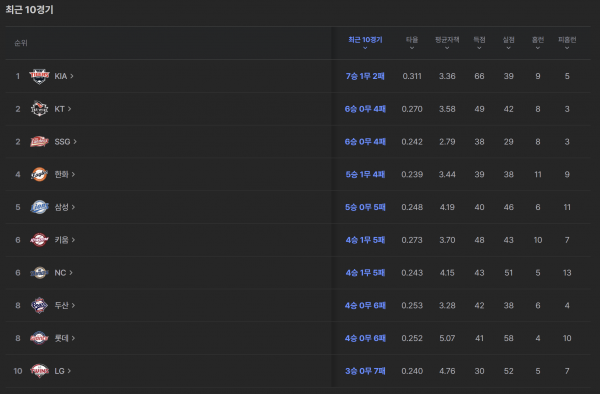Select the 두산 Bears team logo
The width and height of the screenshot is (600, 394).
[39, 306]
